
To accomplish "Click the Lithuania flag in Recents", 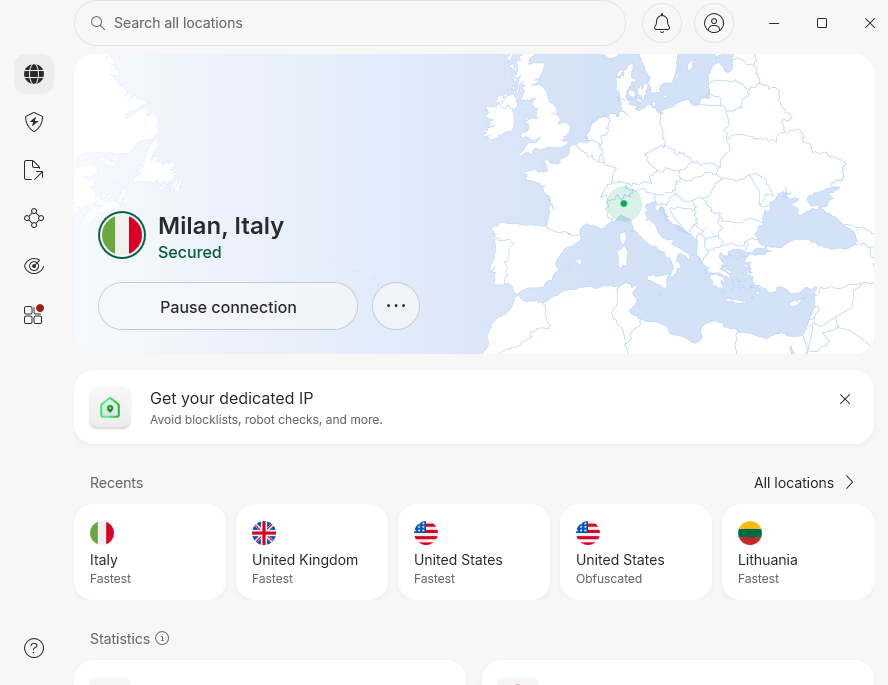I will coord(750,533).
